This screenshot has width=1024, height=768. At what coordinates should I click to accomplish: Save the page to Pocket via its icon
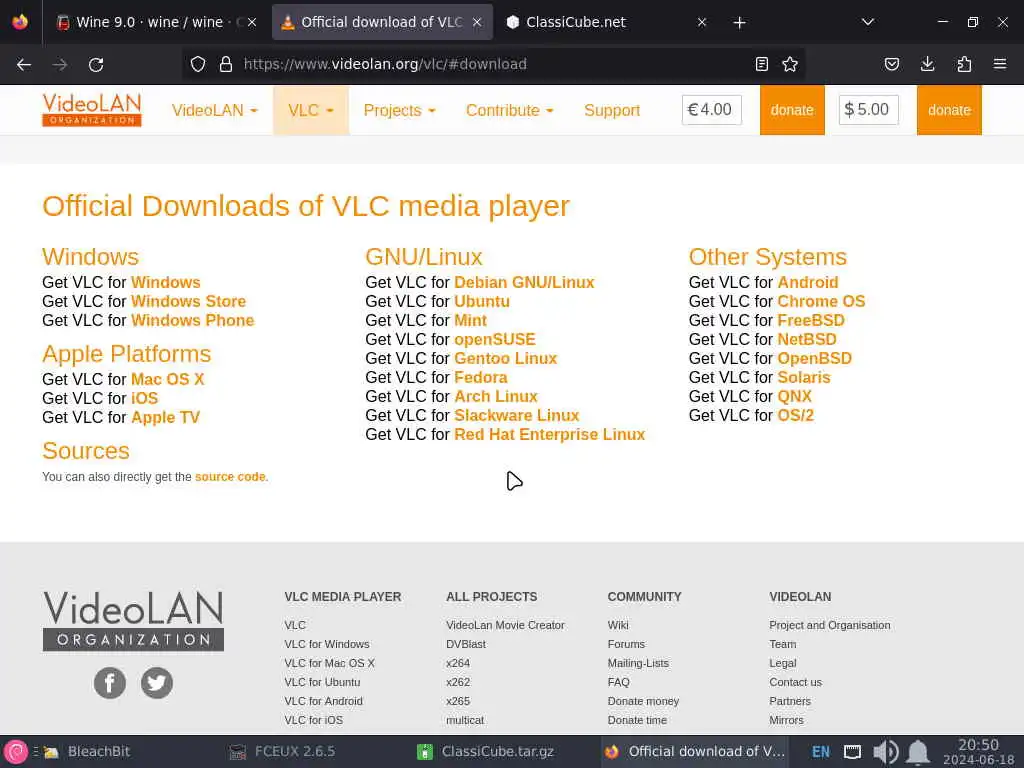coord(891,64)
